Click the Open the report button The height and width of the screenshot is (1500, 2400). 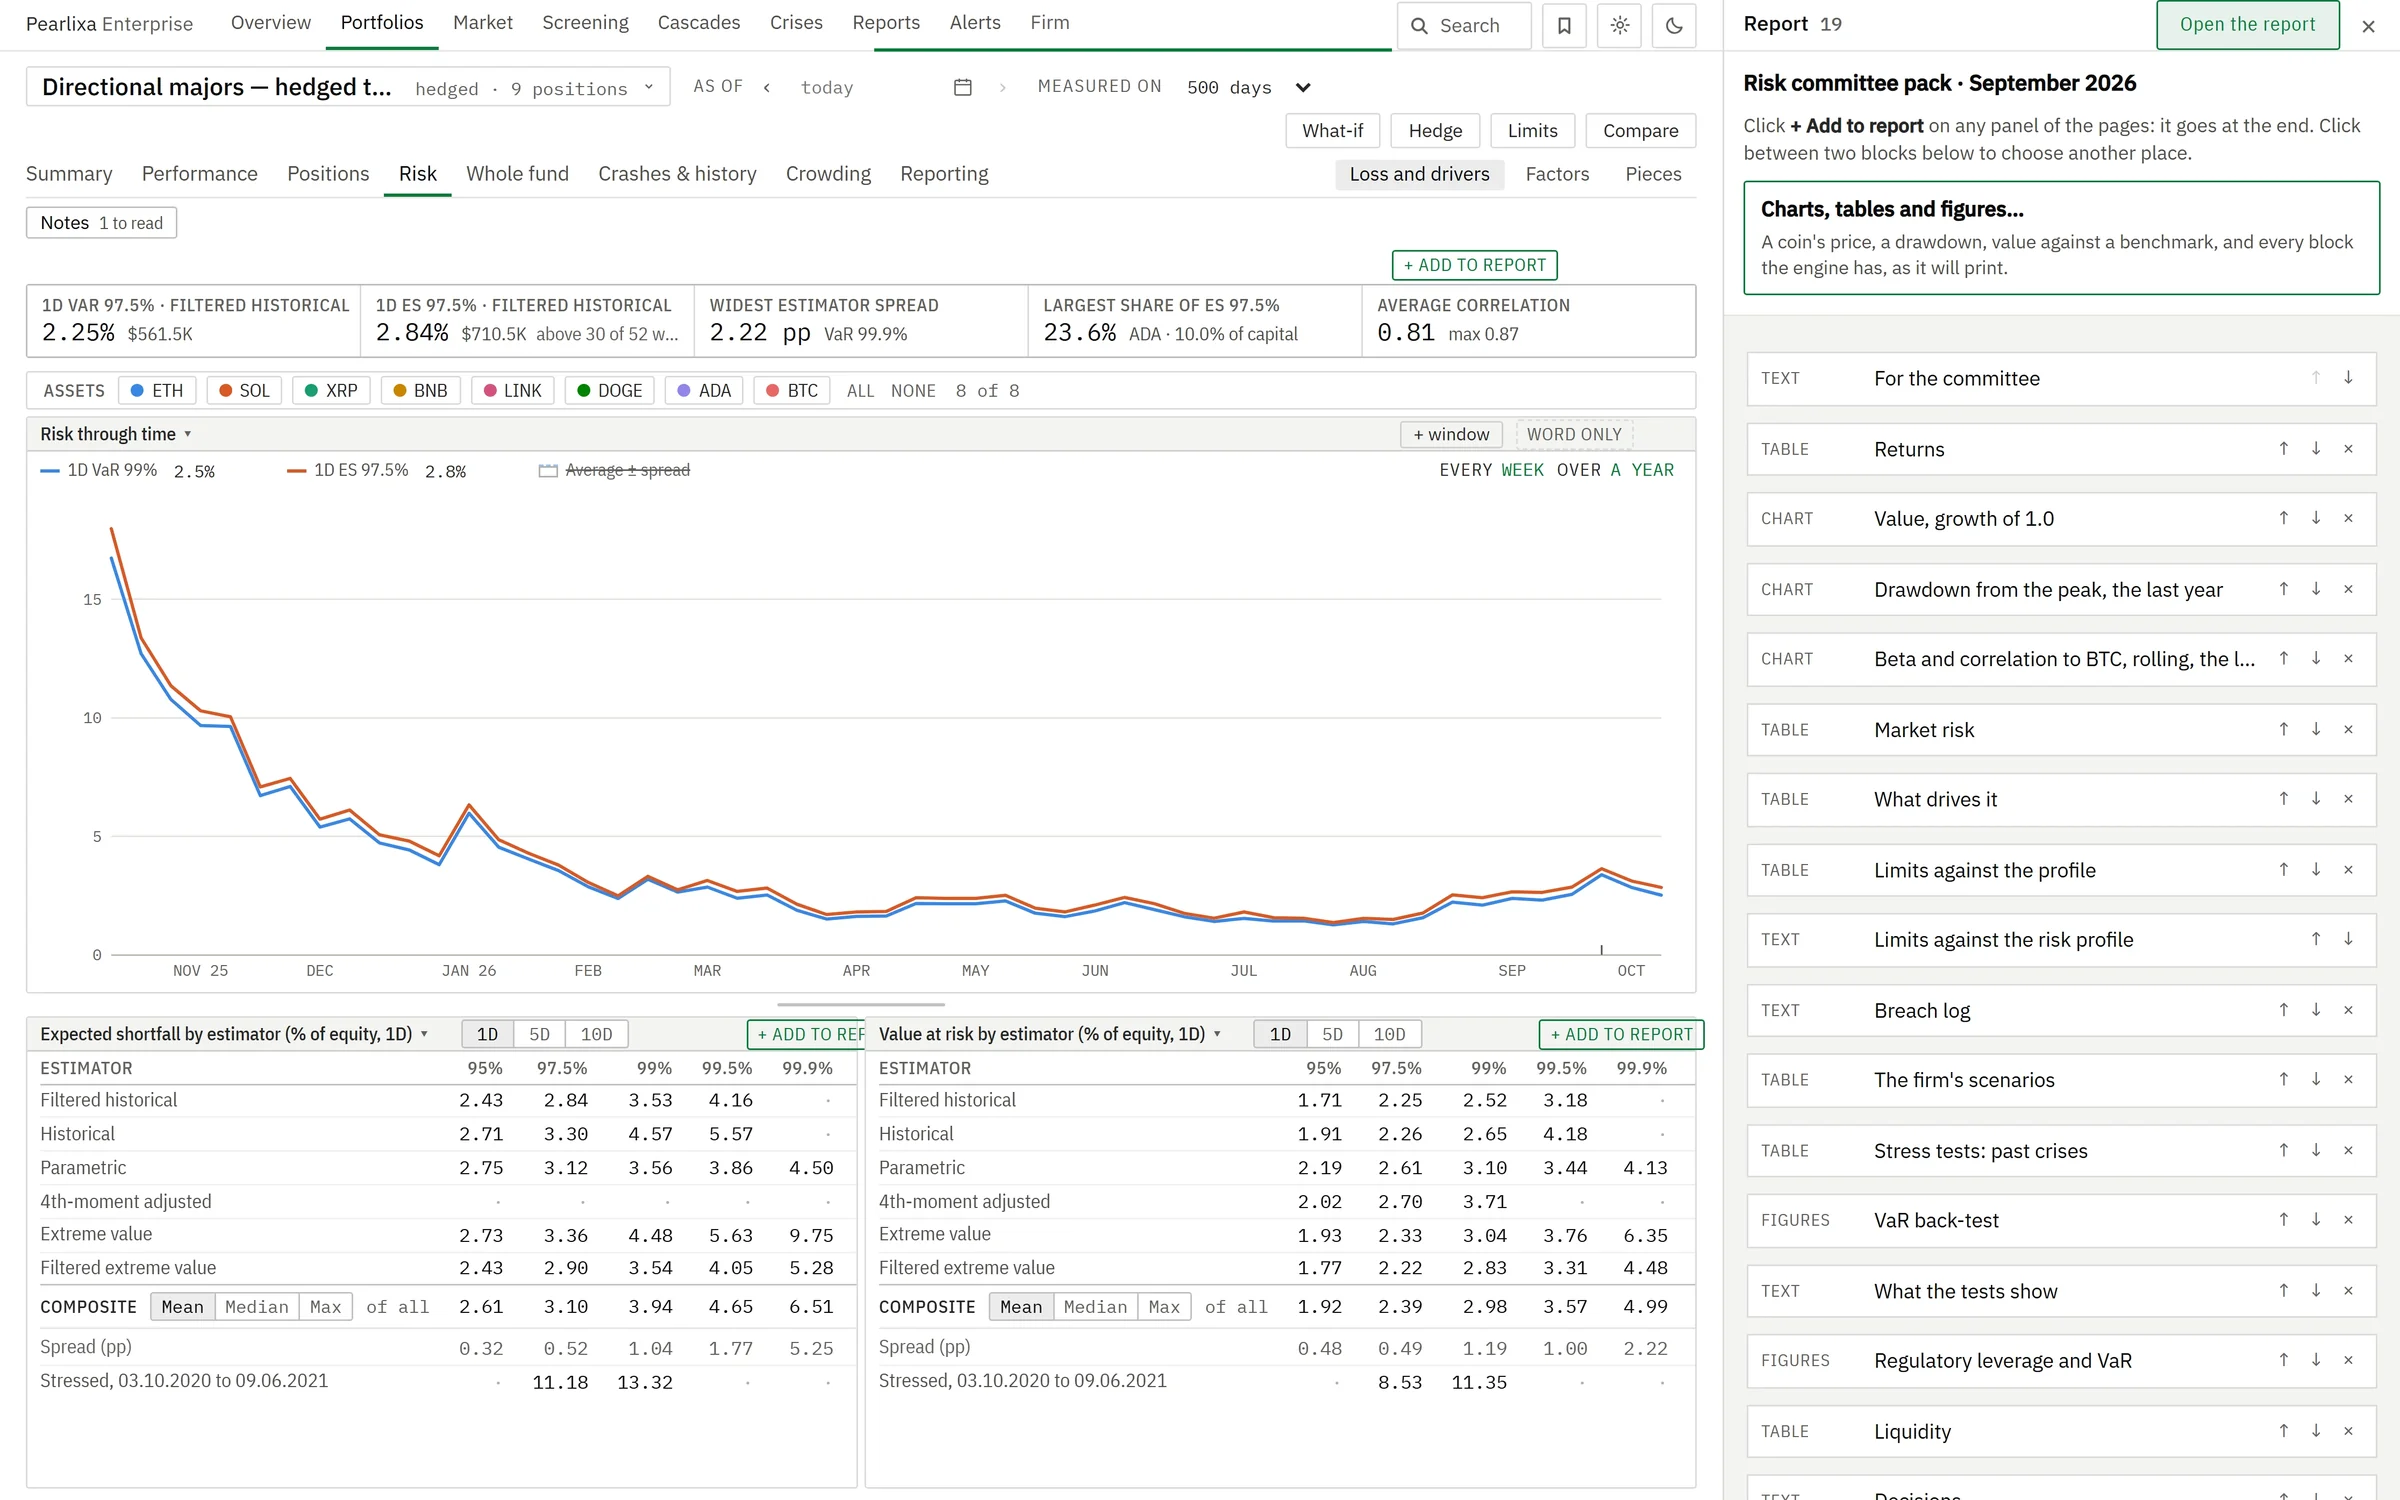(x=2247, y=25)
